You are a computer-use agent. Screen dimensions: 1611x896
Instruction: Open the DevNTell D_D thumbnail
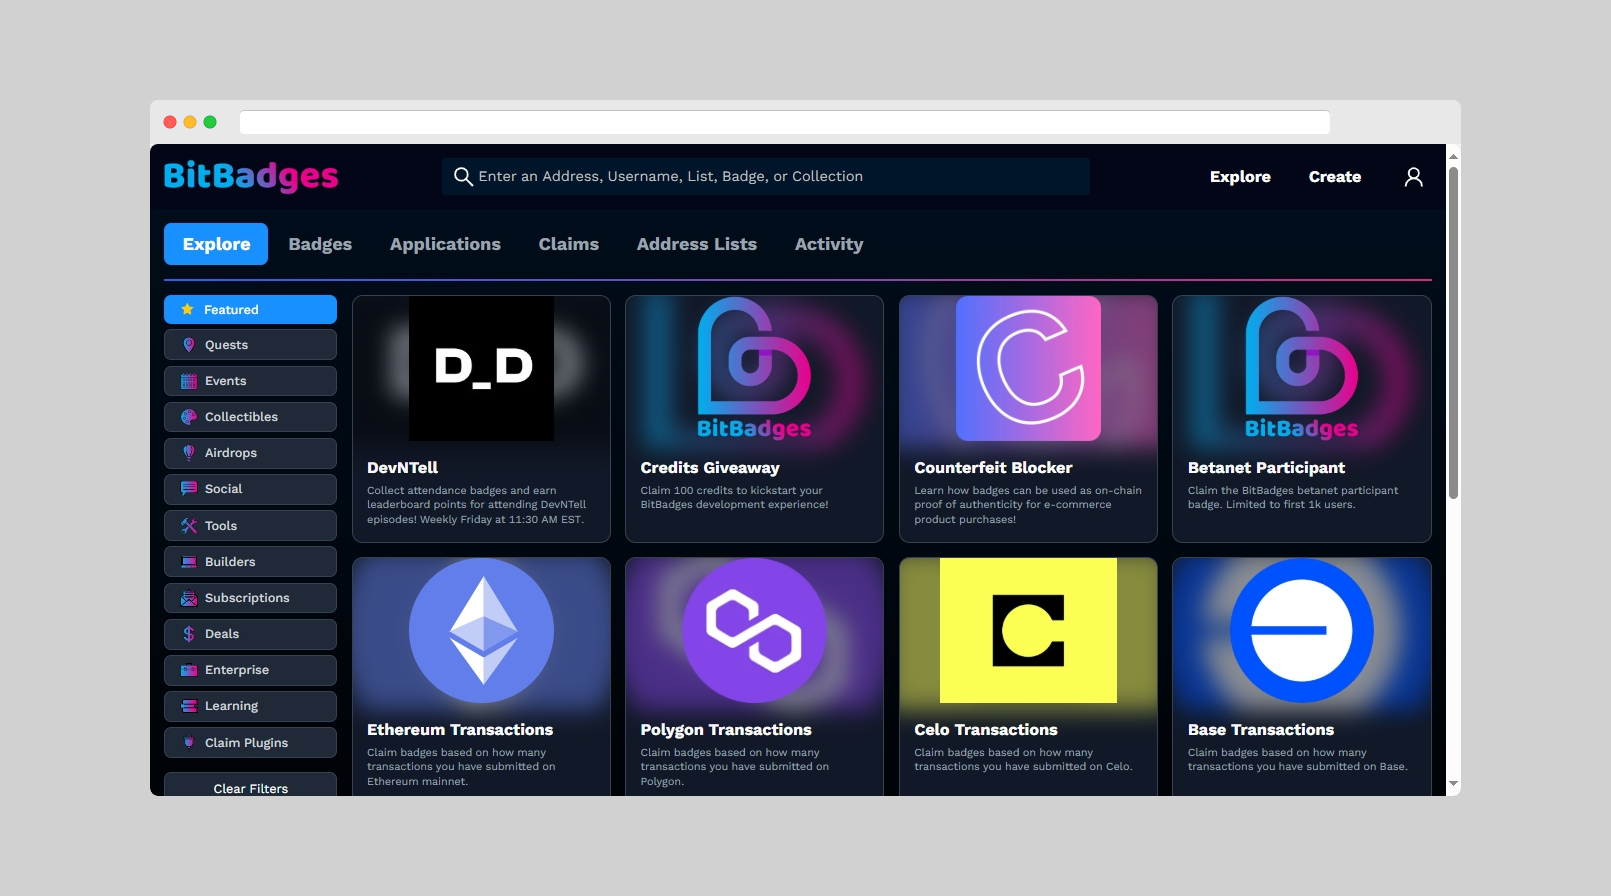coord(482,368)
